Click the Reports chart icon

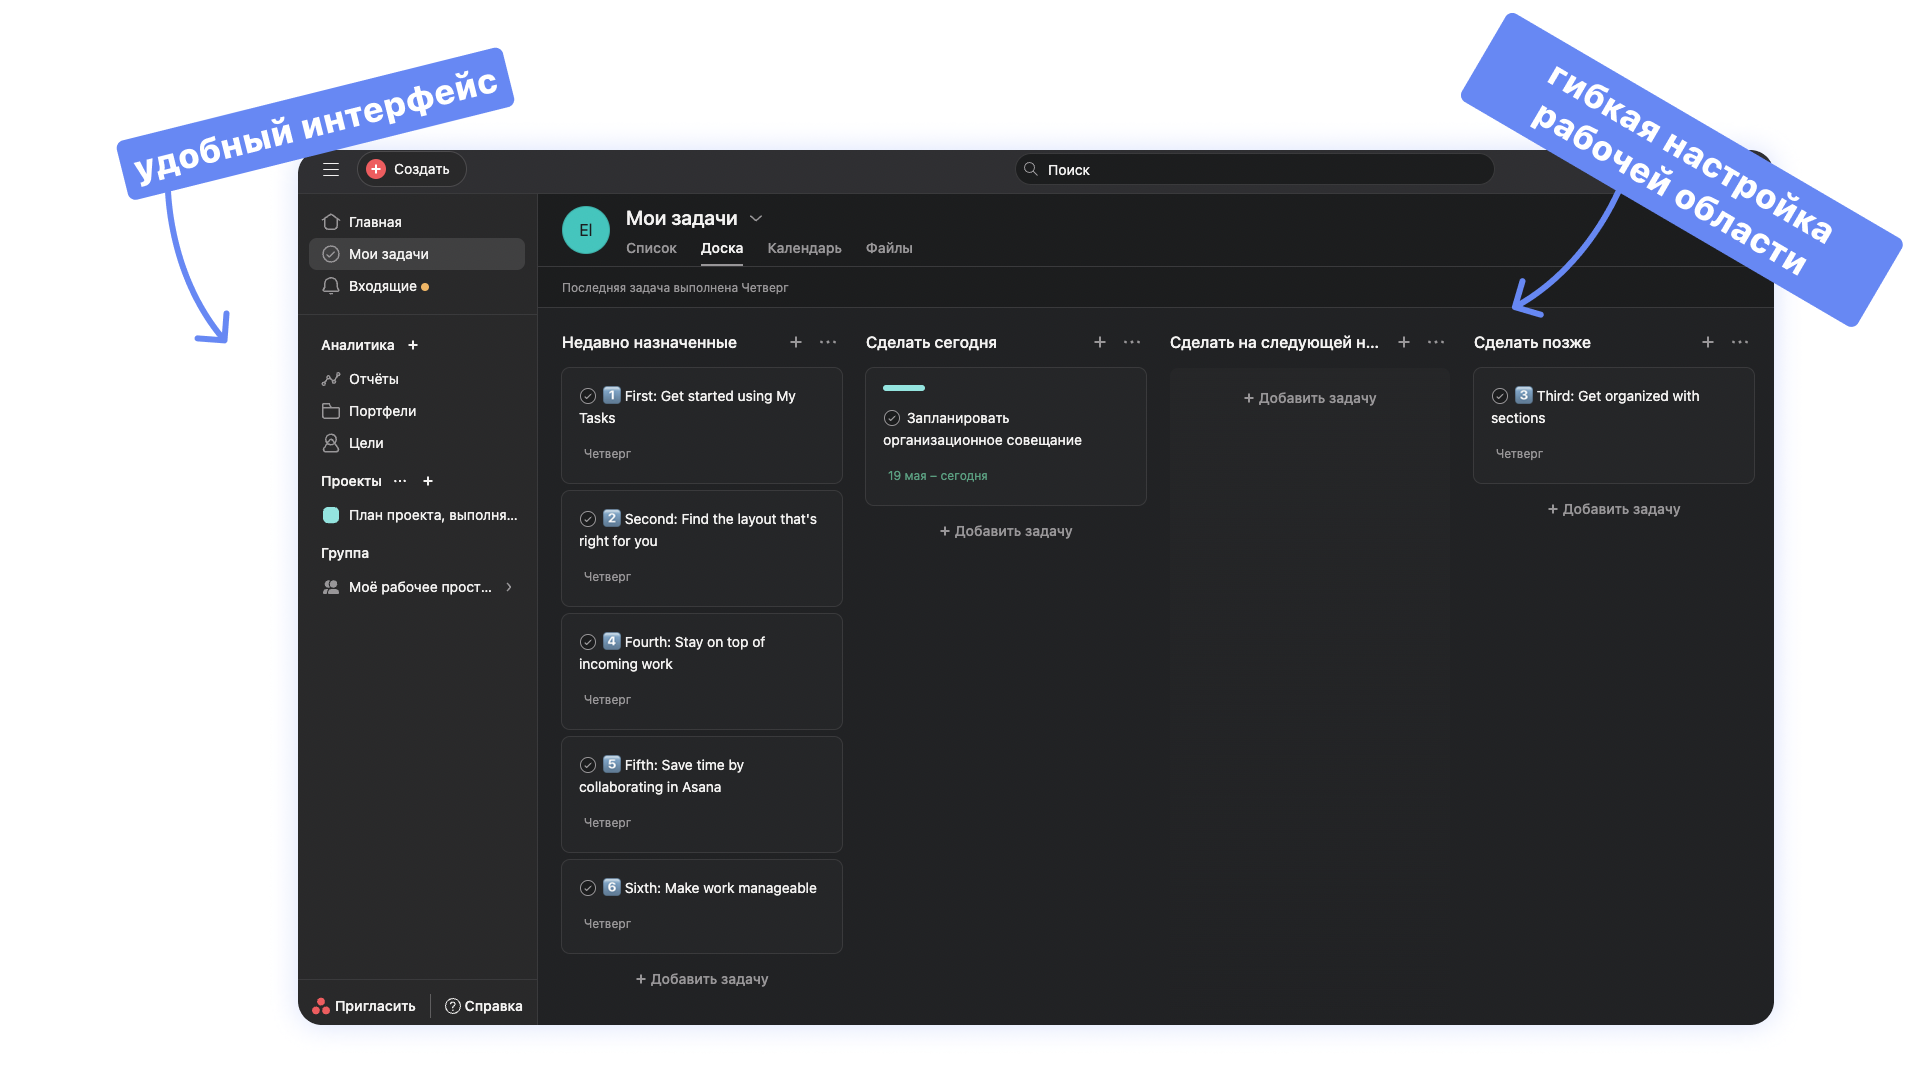(x=331, y=379)
